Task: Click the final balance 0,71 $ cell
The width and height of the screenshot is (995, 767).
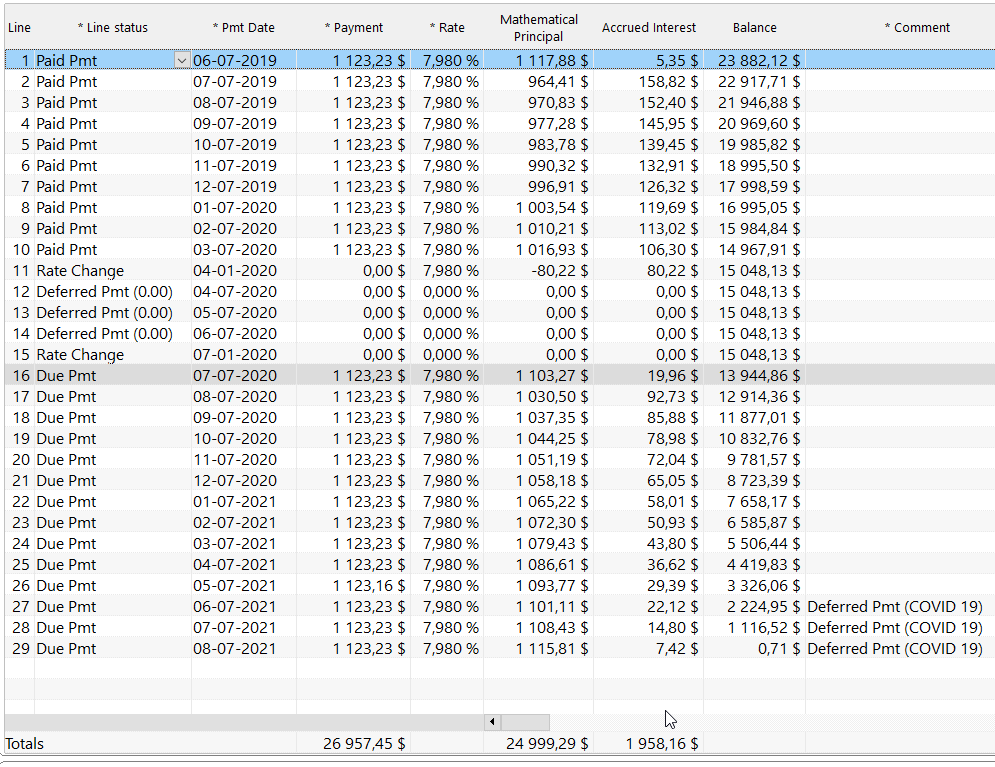Action: 779,648
